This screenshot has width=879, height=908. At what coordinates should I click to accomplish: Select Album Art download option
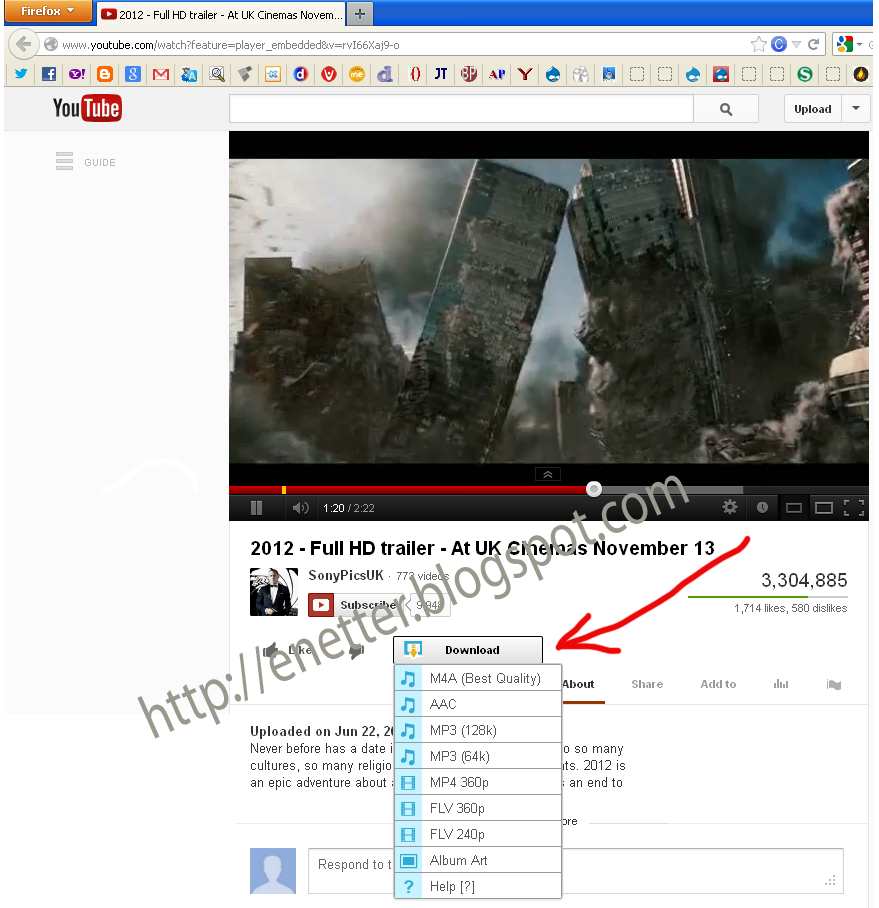478,861
